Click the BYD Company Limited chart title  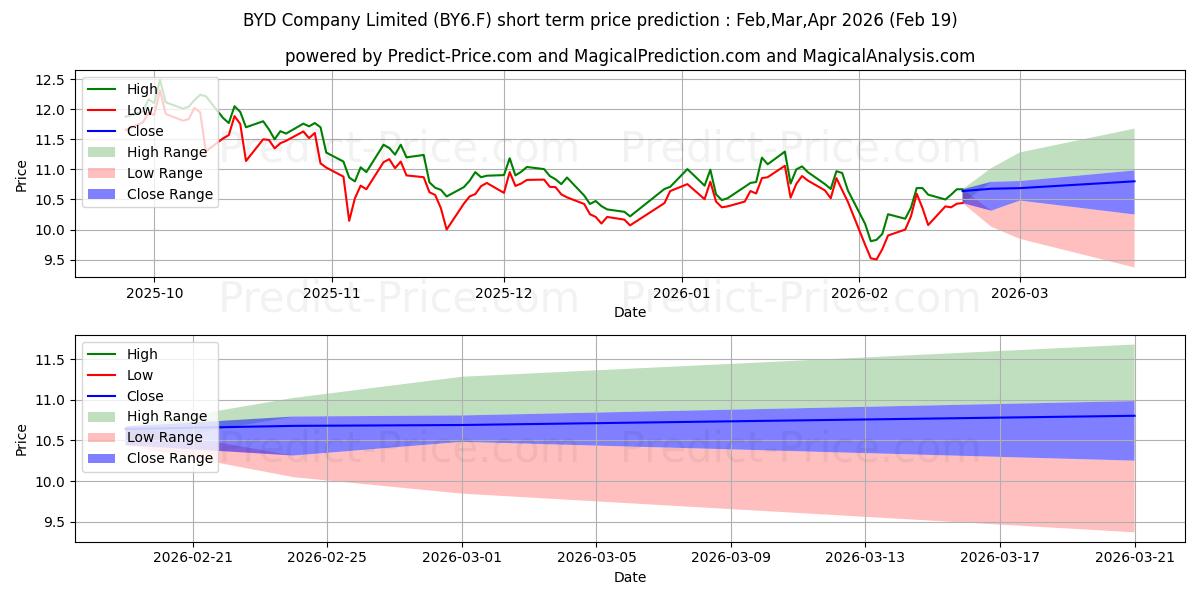click(600, 20)
